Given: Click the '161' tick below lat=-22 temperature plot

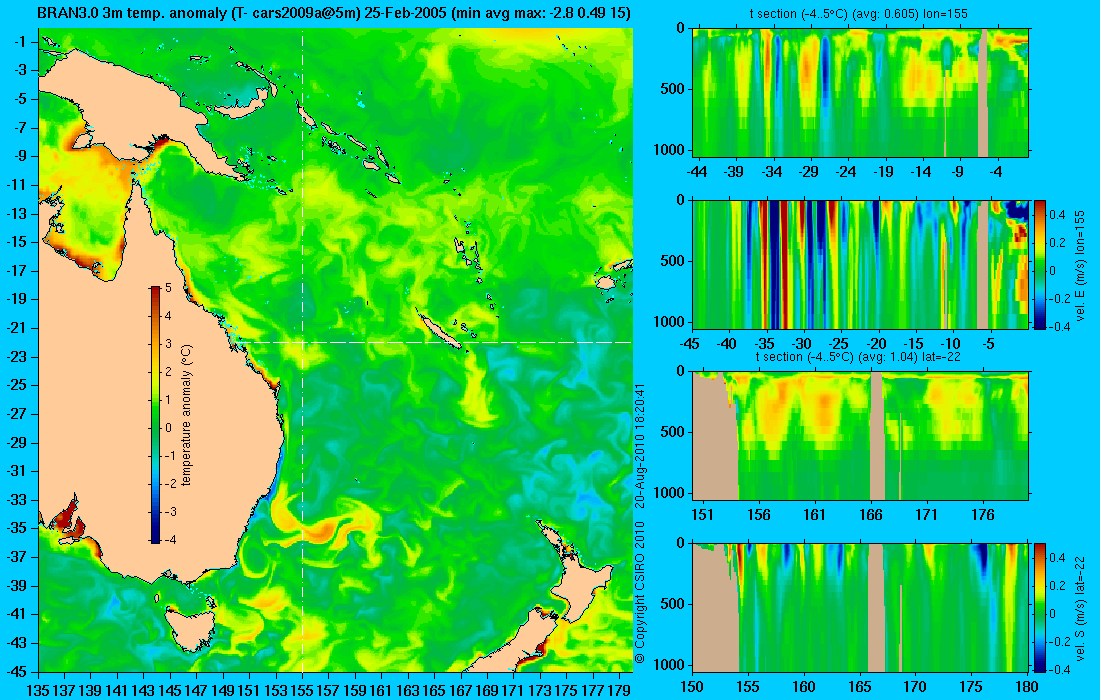Looking at the screenshot, I should click(x=814, y=514).
